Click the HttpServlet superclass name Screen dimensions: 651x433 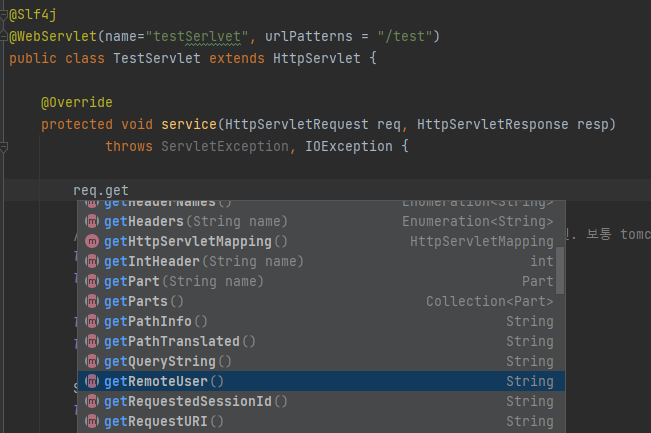[x=317, y=58]
